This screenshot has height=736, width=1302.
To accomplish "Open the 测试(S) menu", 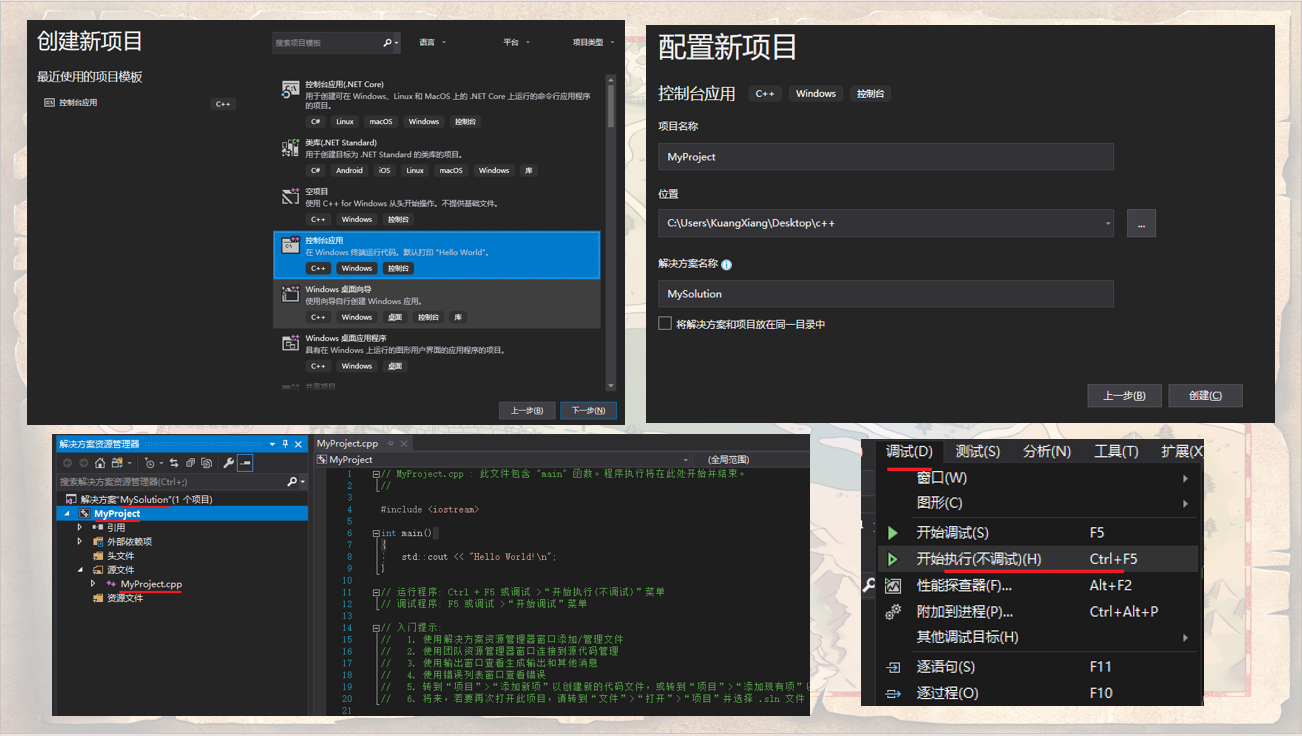I will tap(977, 452).
